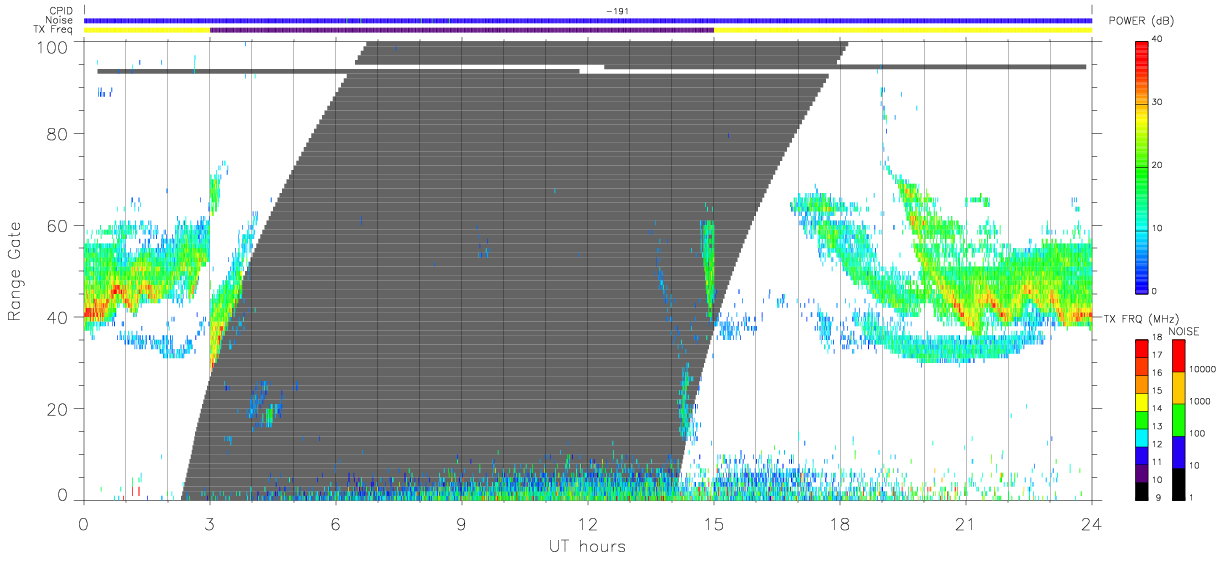Click the UT hours x-axis title
The image size is (1228, 567).
[587, 546]
